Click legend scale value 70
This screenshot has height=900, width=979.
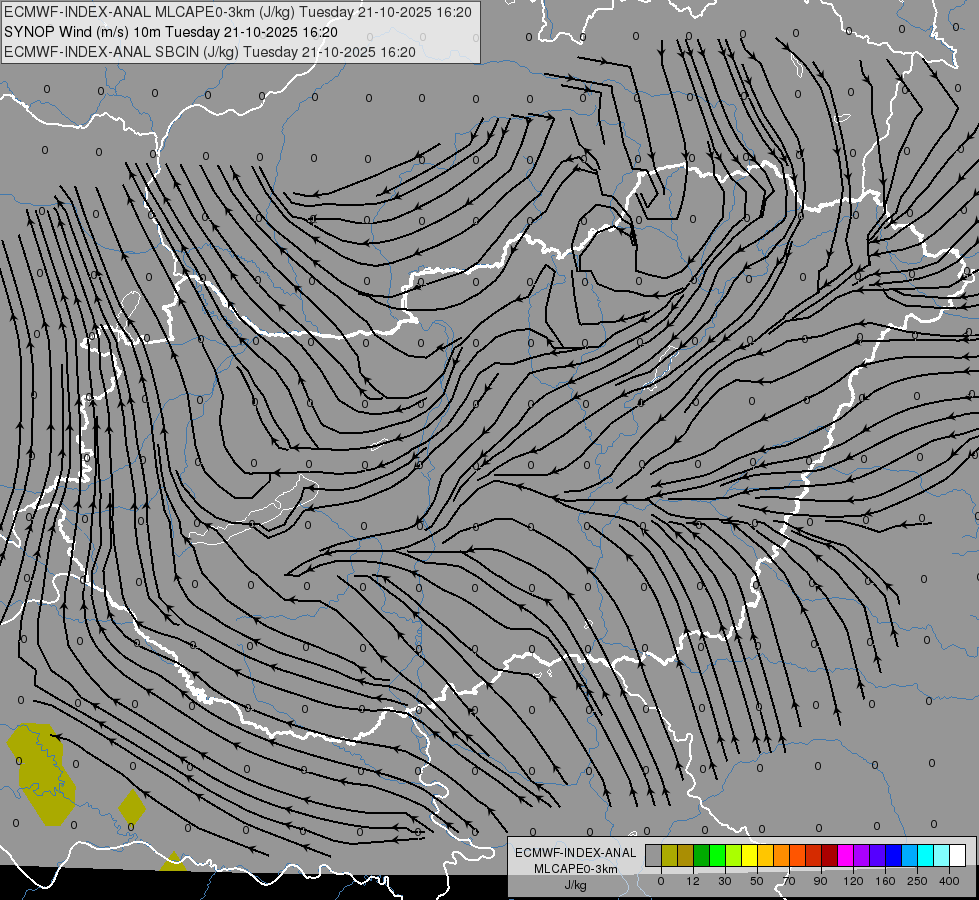(789, 881)
